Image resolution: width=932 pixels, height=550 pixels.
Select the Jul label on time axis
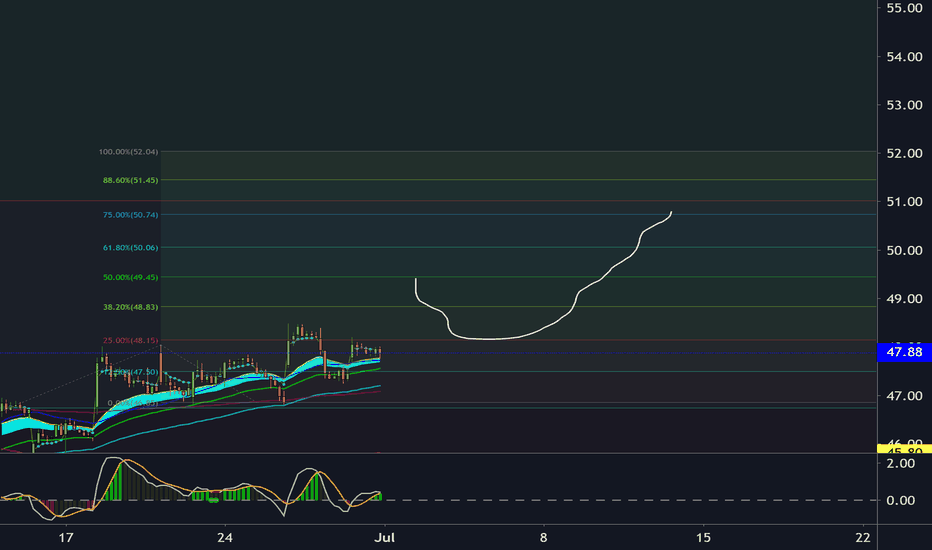click(385, 538)
